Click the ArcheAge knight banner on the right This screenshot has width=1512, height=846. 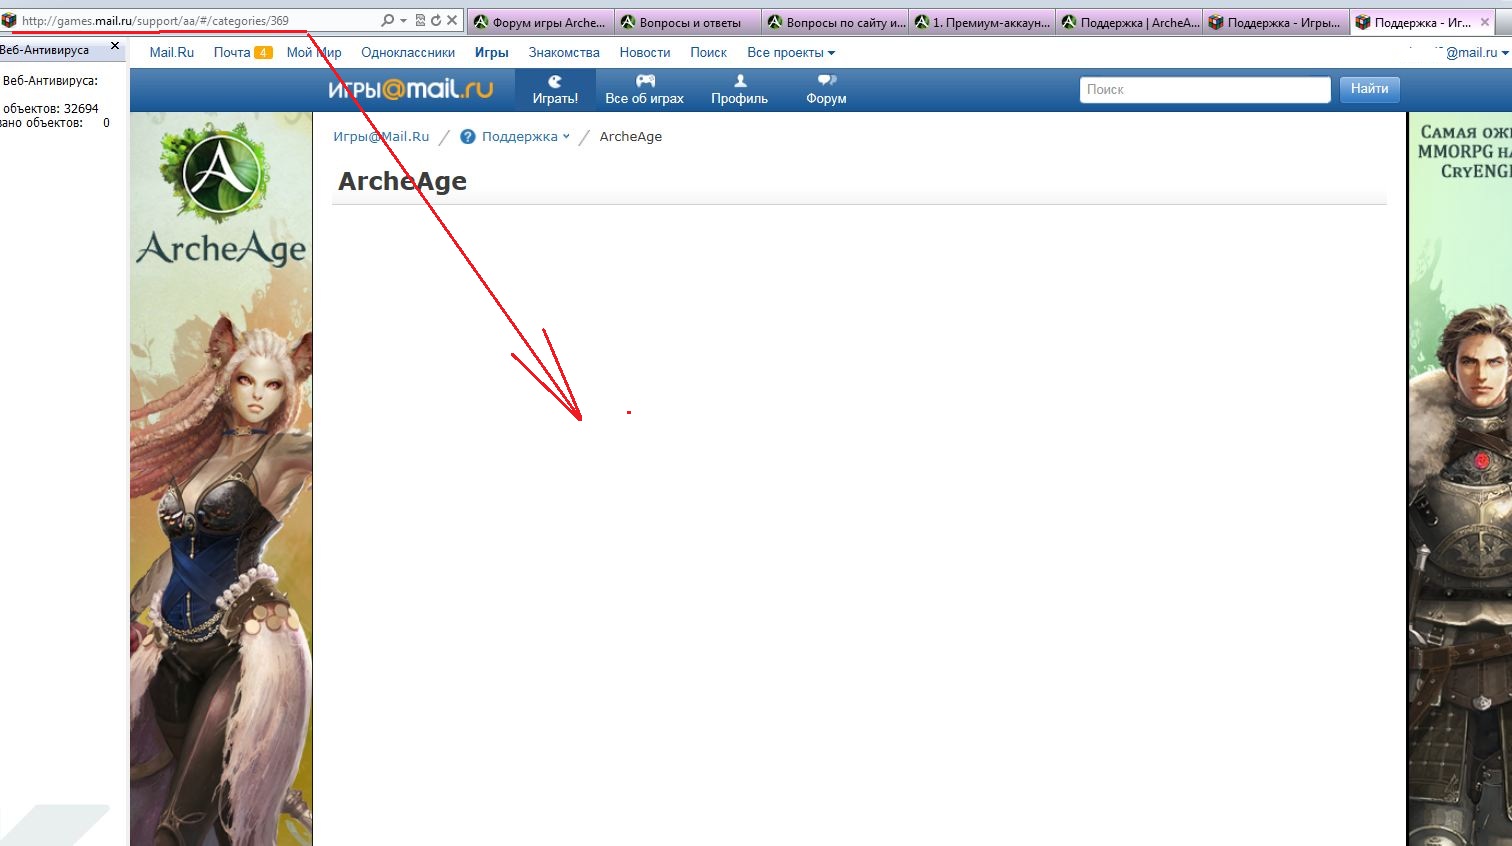pyautogui.click(x=1461, y=479)
